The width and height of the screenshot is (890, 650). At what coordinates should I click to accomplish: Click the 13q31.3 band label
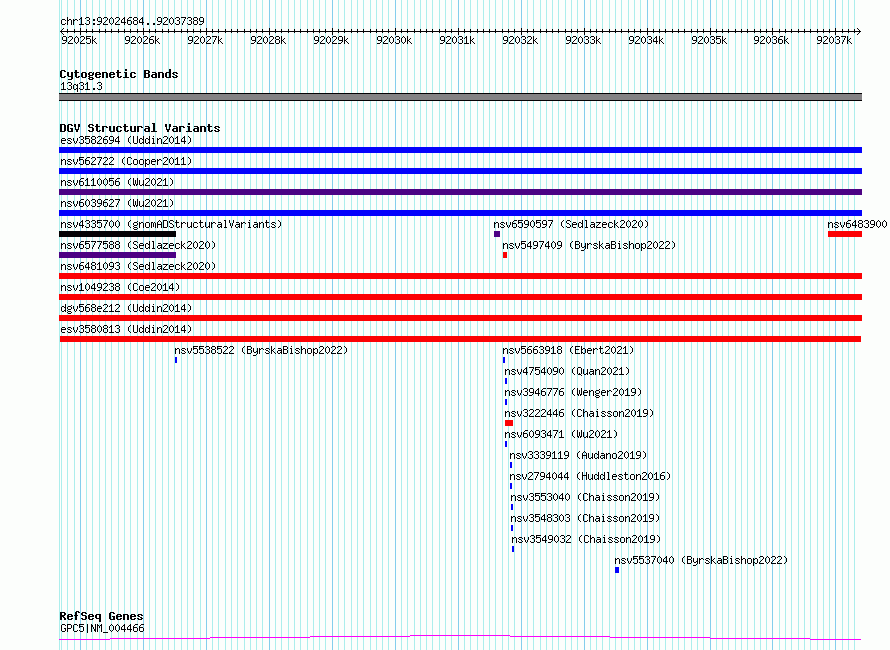pos(81,86)
